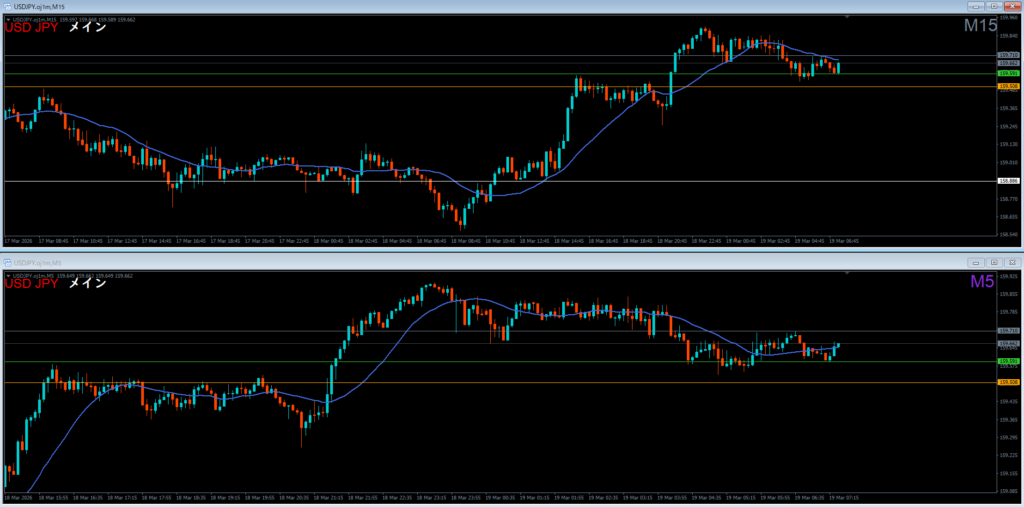This screenshot has height=507, width=1024.
Task: Click the red USD JPY label on M5 chart
Action: coord(31,284)
